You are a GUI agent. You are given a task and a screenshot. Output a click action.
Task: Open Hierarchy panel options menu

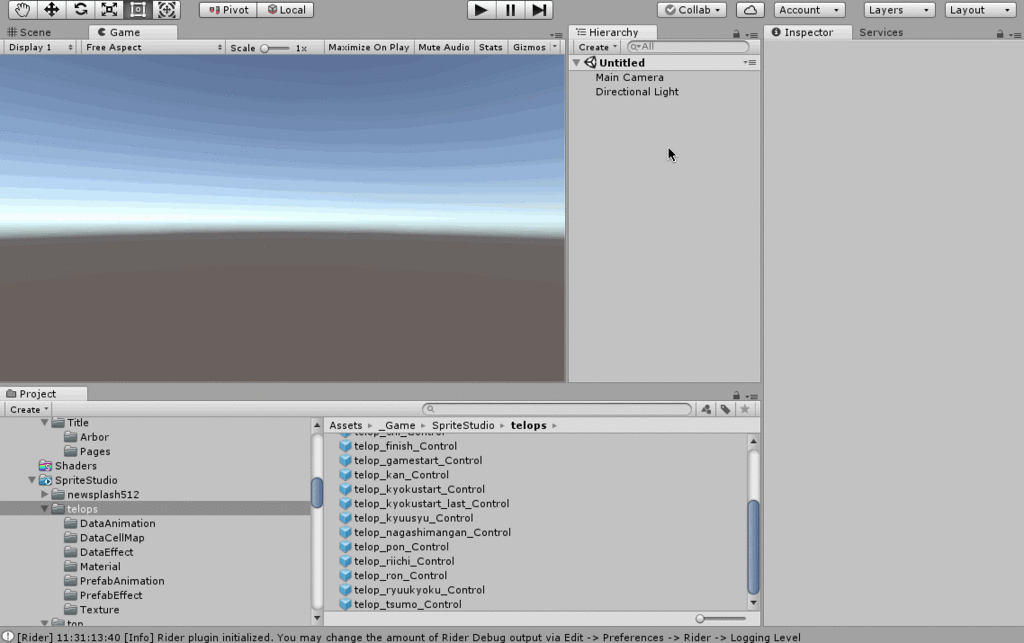click(751, 35)
